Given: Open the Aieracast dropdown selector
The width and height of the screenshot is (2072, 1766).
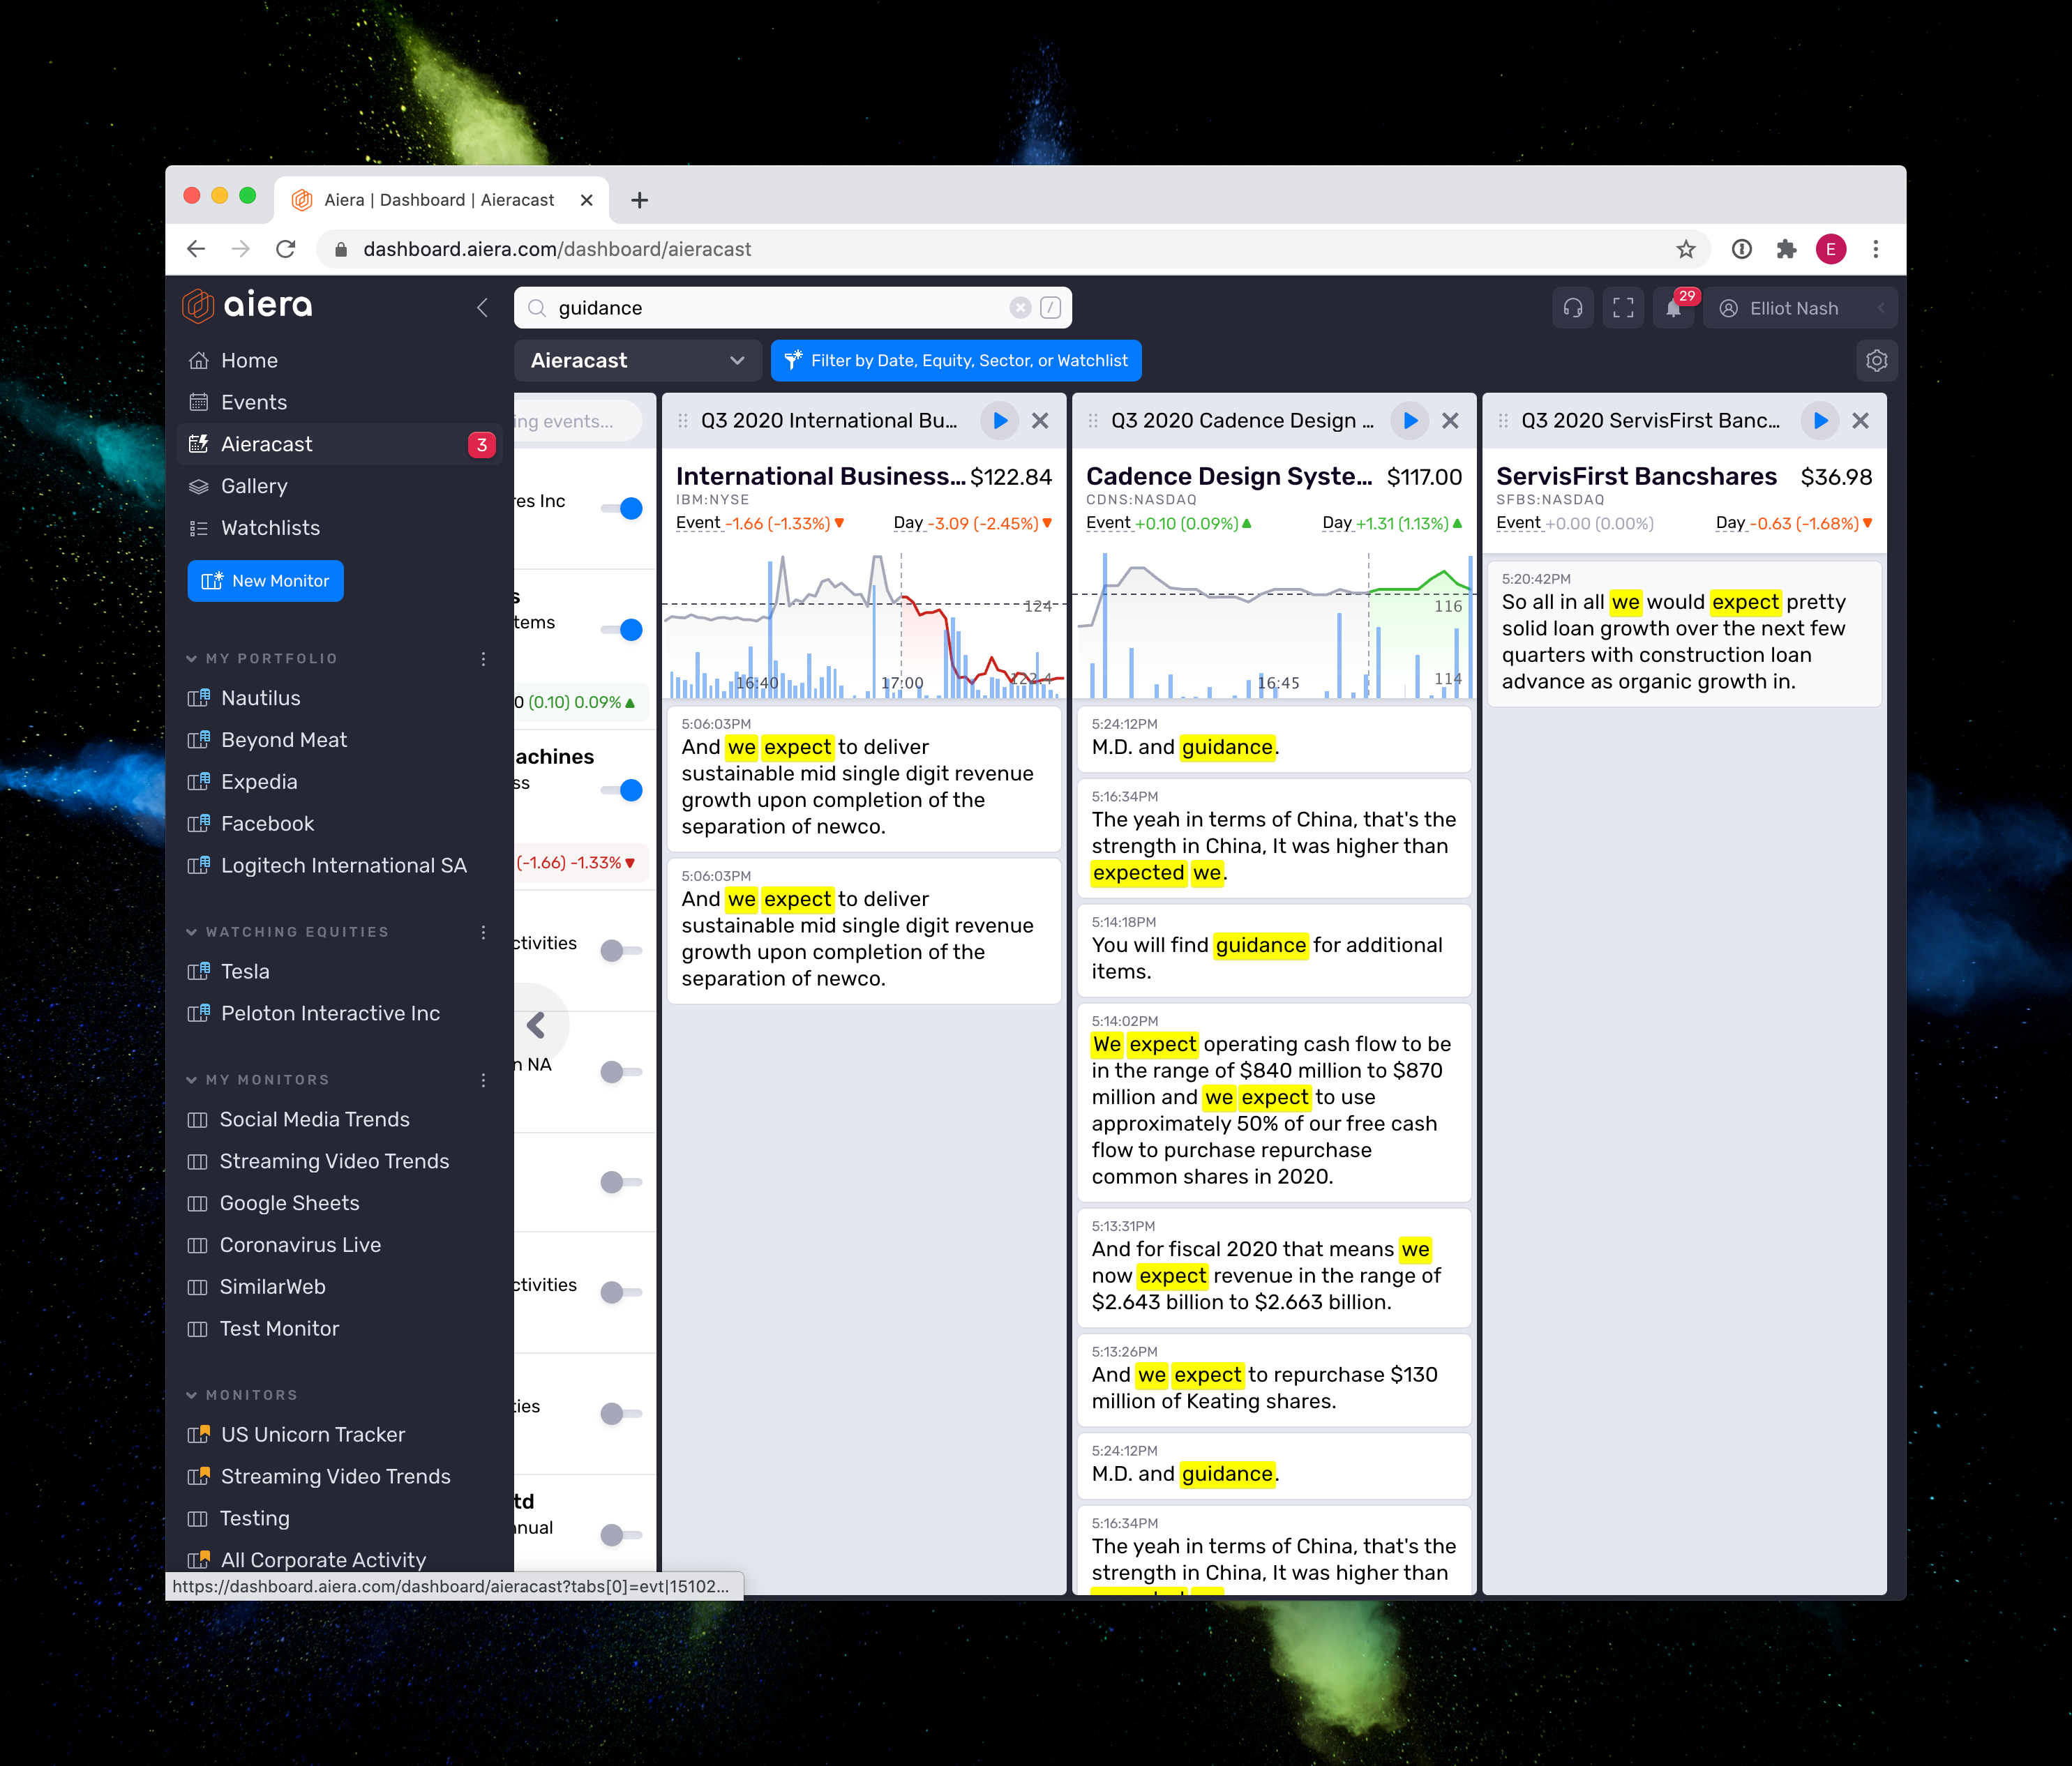Looking at the screenshot, I should (637, 361).
